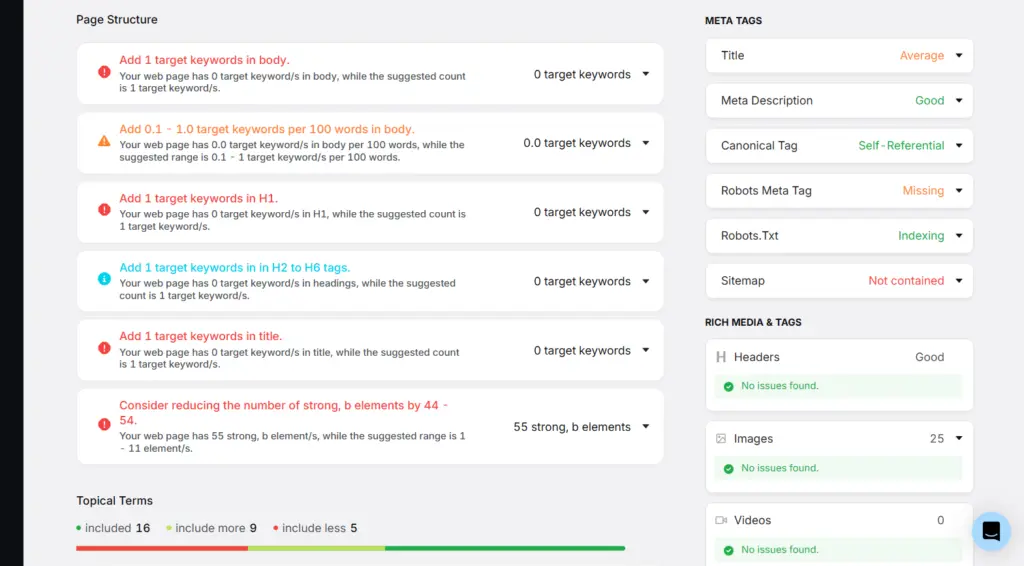
Task: Click the 'include less 5' legend item
Action: click(315, 528)
